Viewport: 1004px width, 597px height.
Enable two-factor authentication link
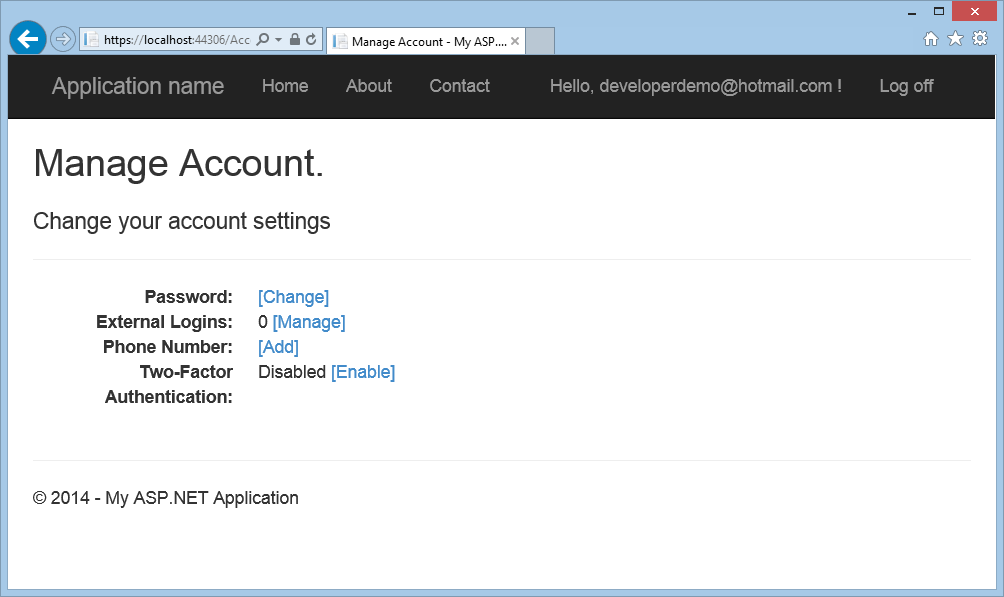click(x=363, y=372)
